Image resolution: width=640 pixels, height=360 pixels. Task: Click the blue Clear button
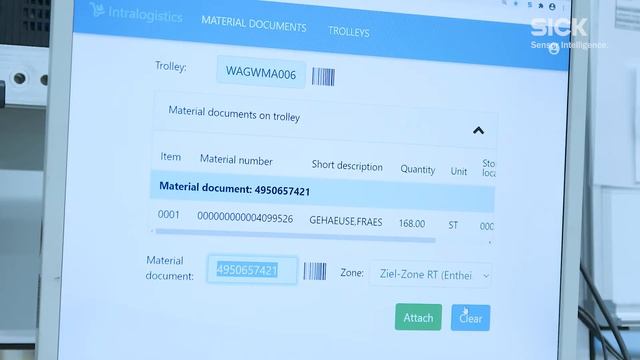(x=471, y=318)
